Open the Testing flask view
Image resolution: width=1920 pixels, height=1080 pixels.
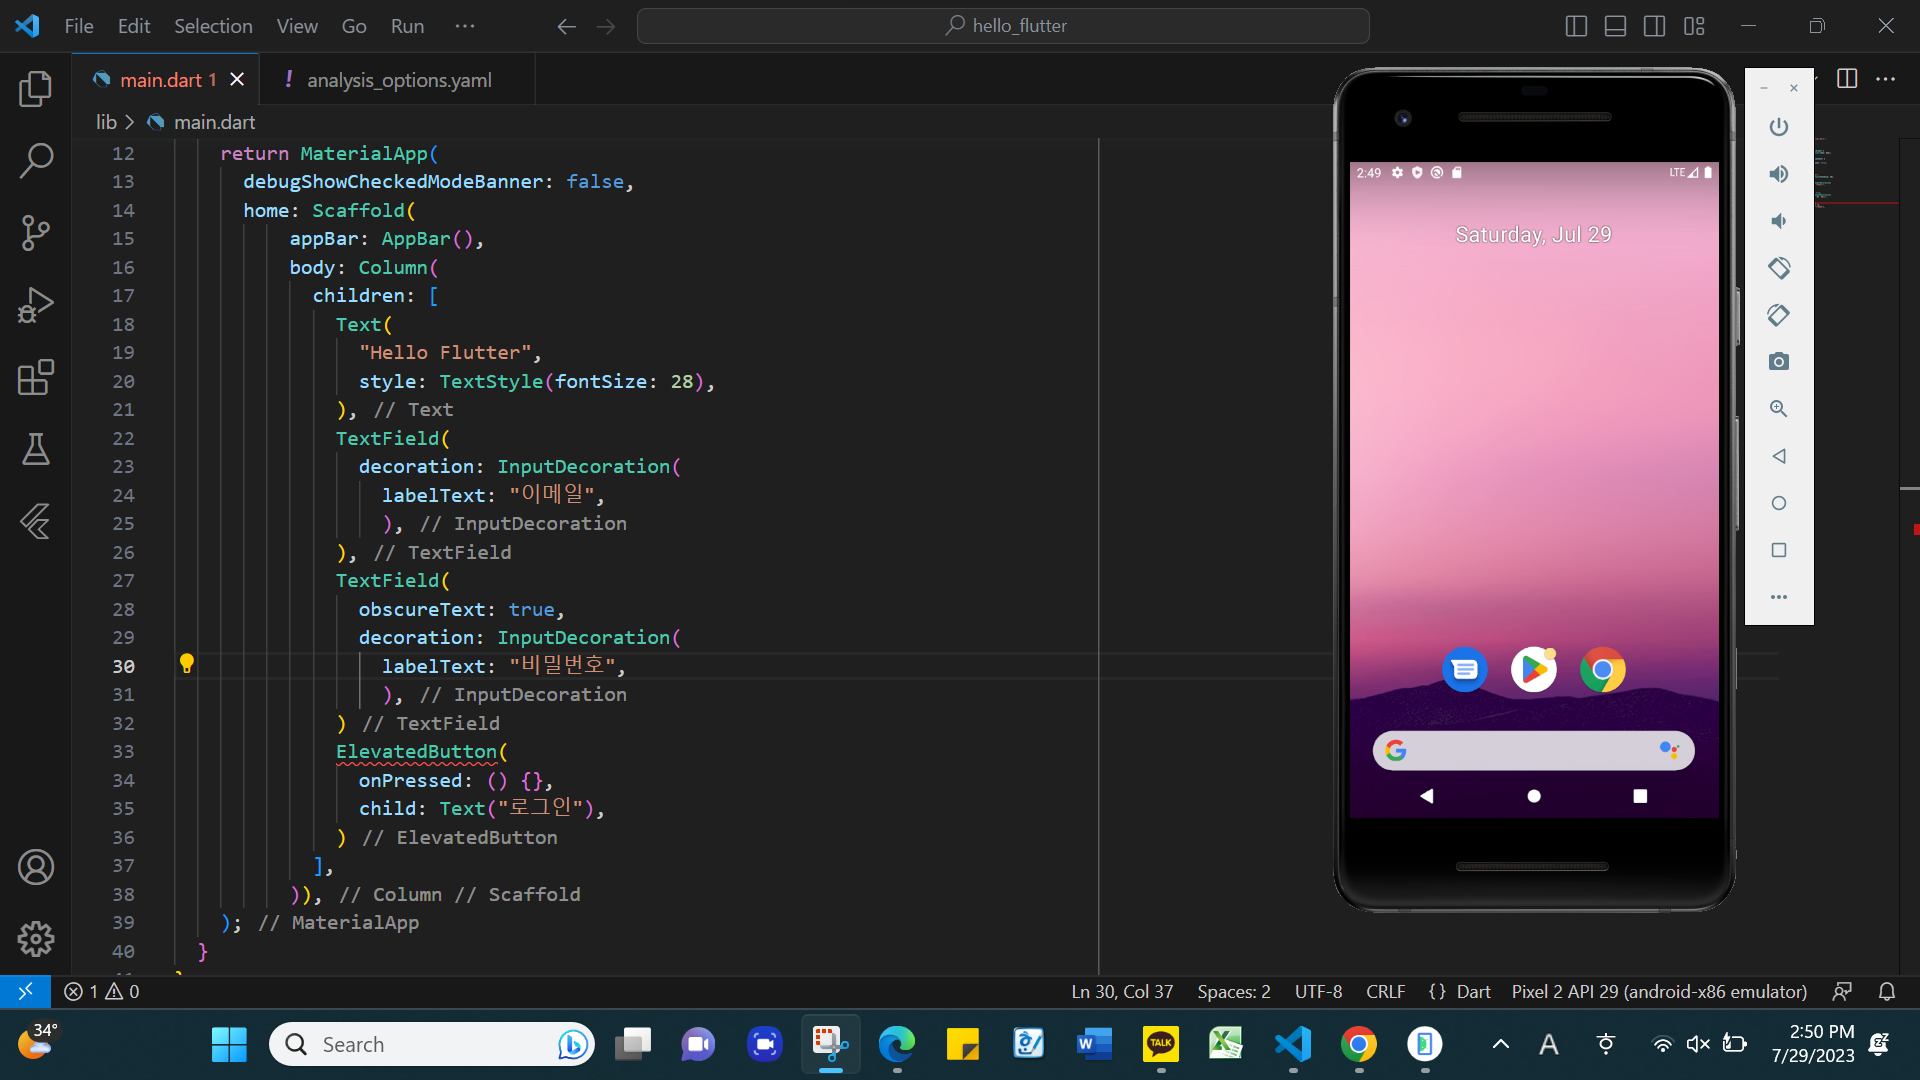pyautogui.click(x=36, y=449)
